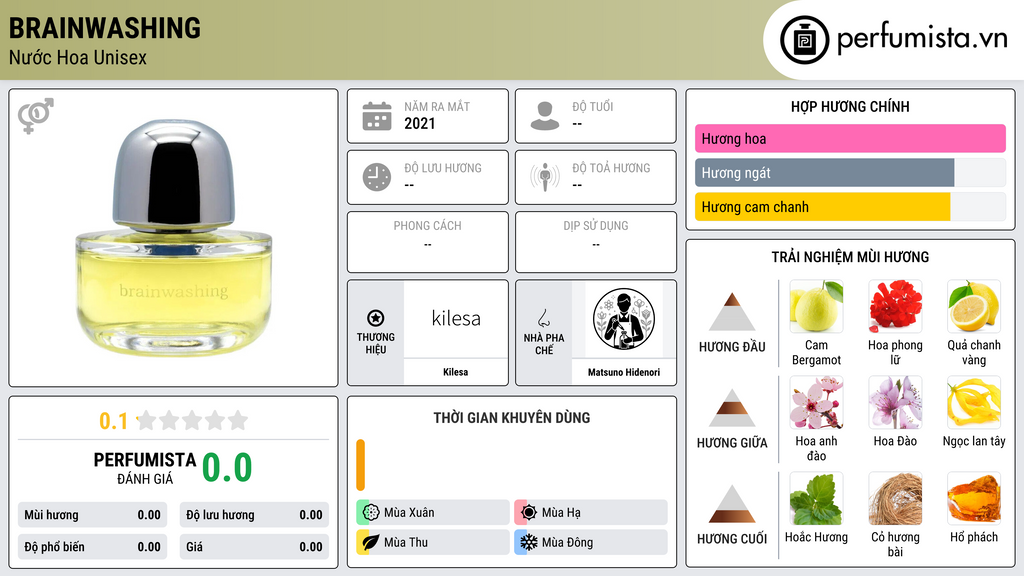This screenshot has height=576, width=1024.
Task: Click the Độ lưu hương 0.00 score row
Action: (x=254, y=515)
